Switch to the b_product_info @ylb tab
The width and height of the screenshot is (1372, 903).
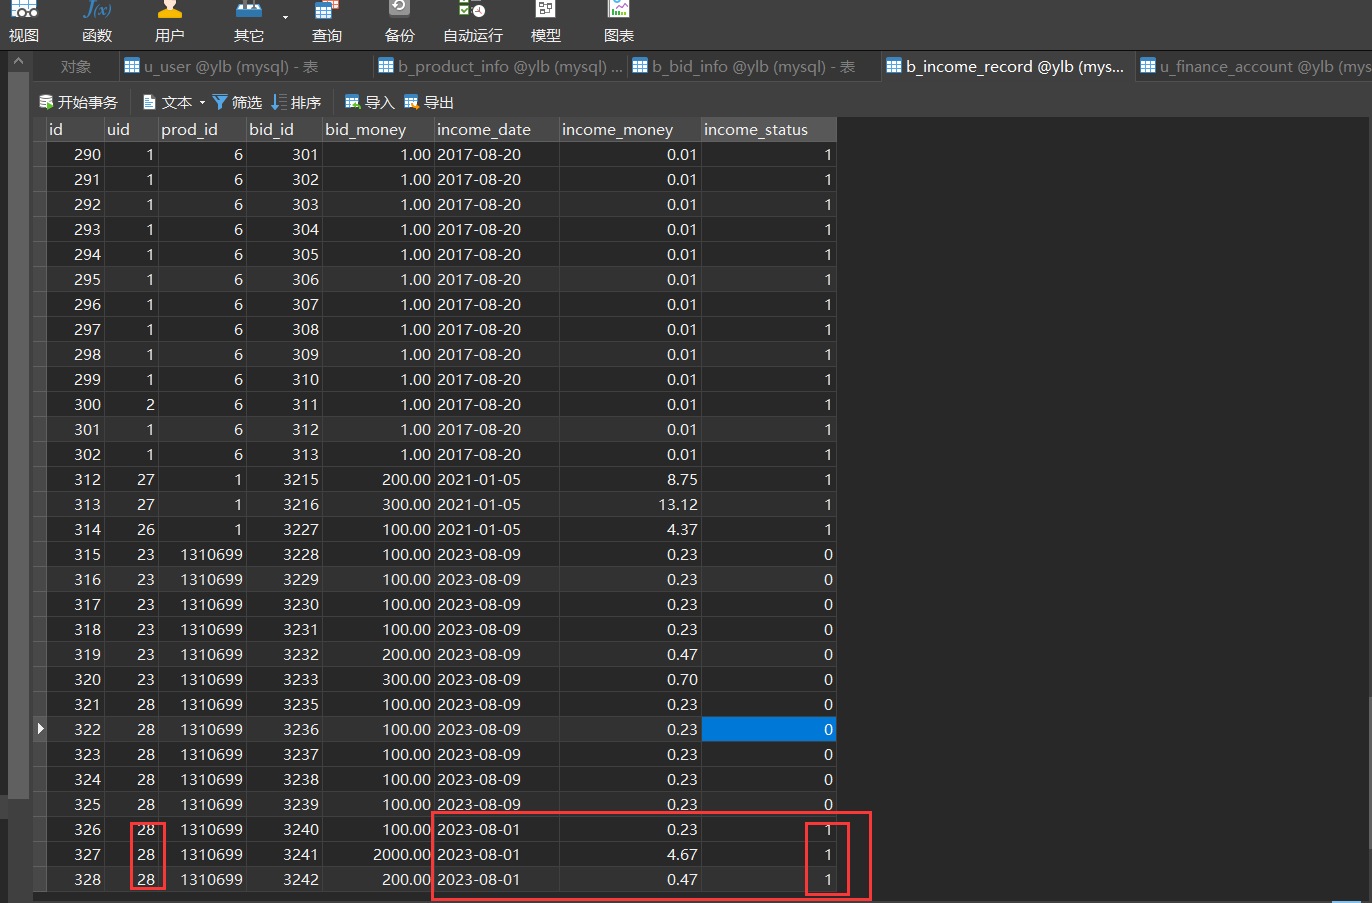[500, 67]
